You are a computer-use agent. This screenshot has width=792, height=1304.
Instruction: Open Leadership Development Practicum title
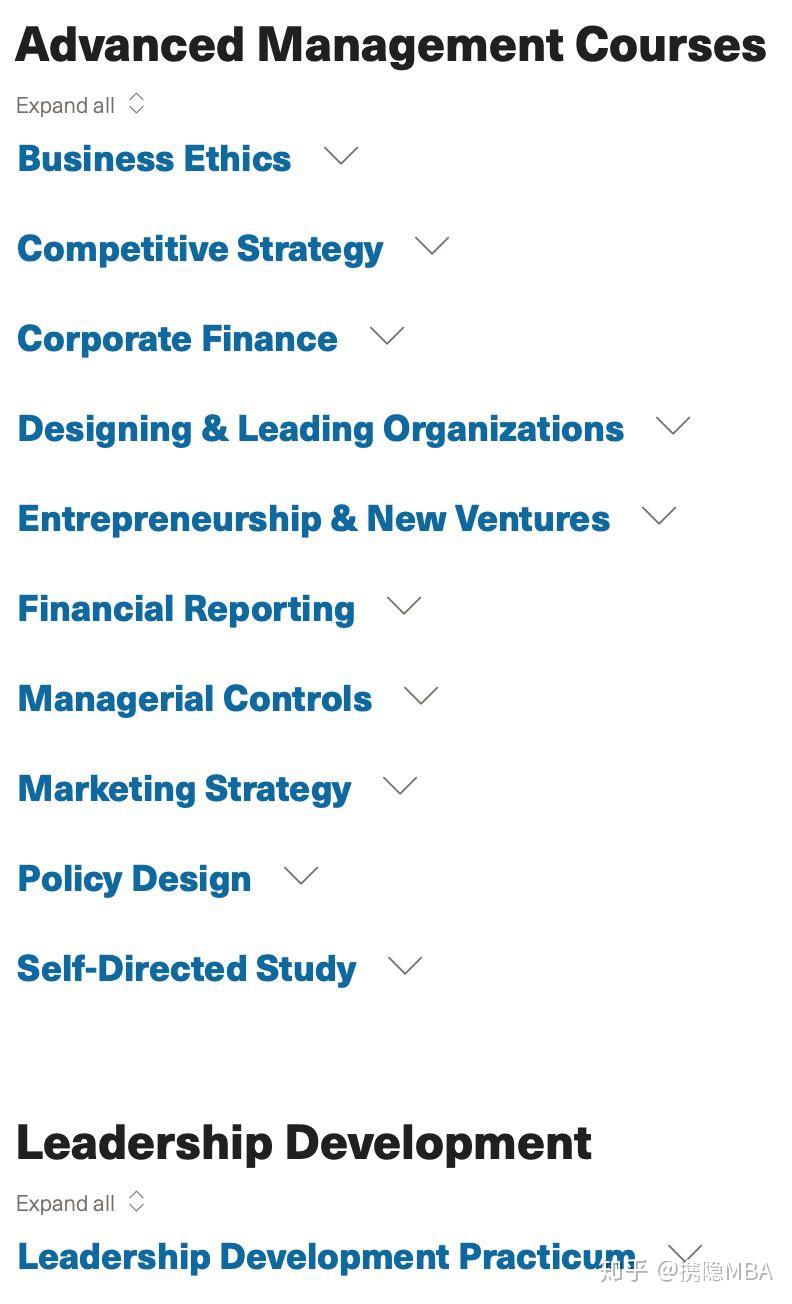tap(326, 1257)
